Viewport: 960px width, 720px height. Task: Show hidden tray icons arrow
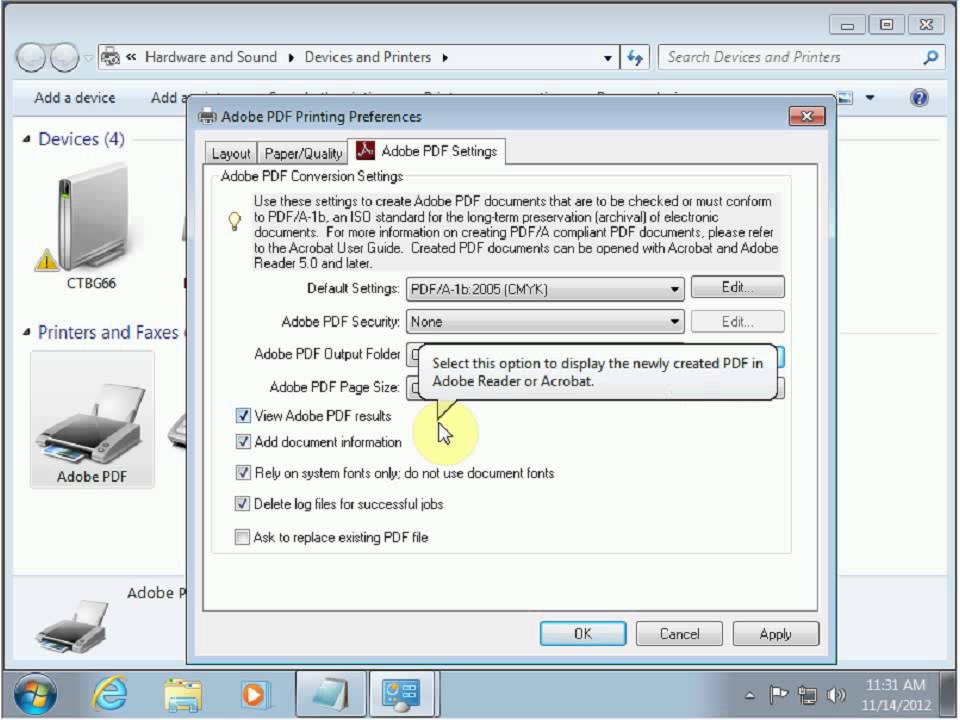(x=750, y=695)
